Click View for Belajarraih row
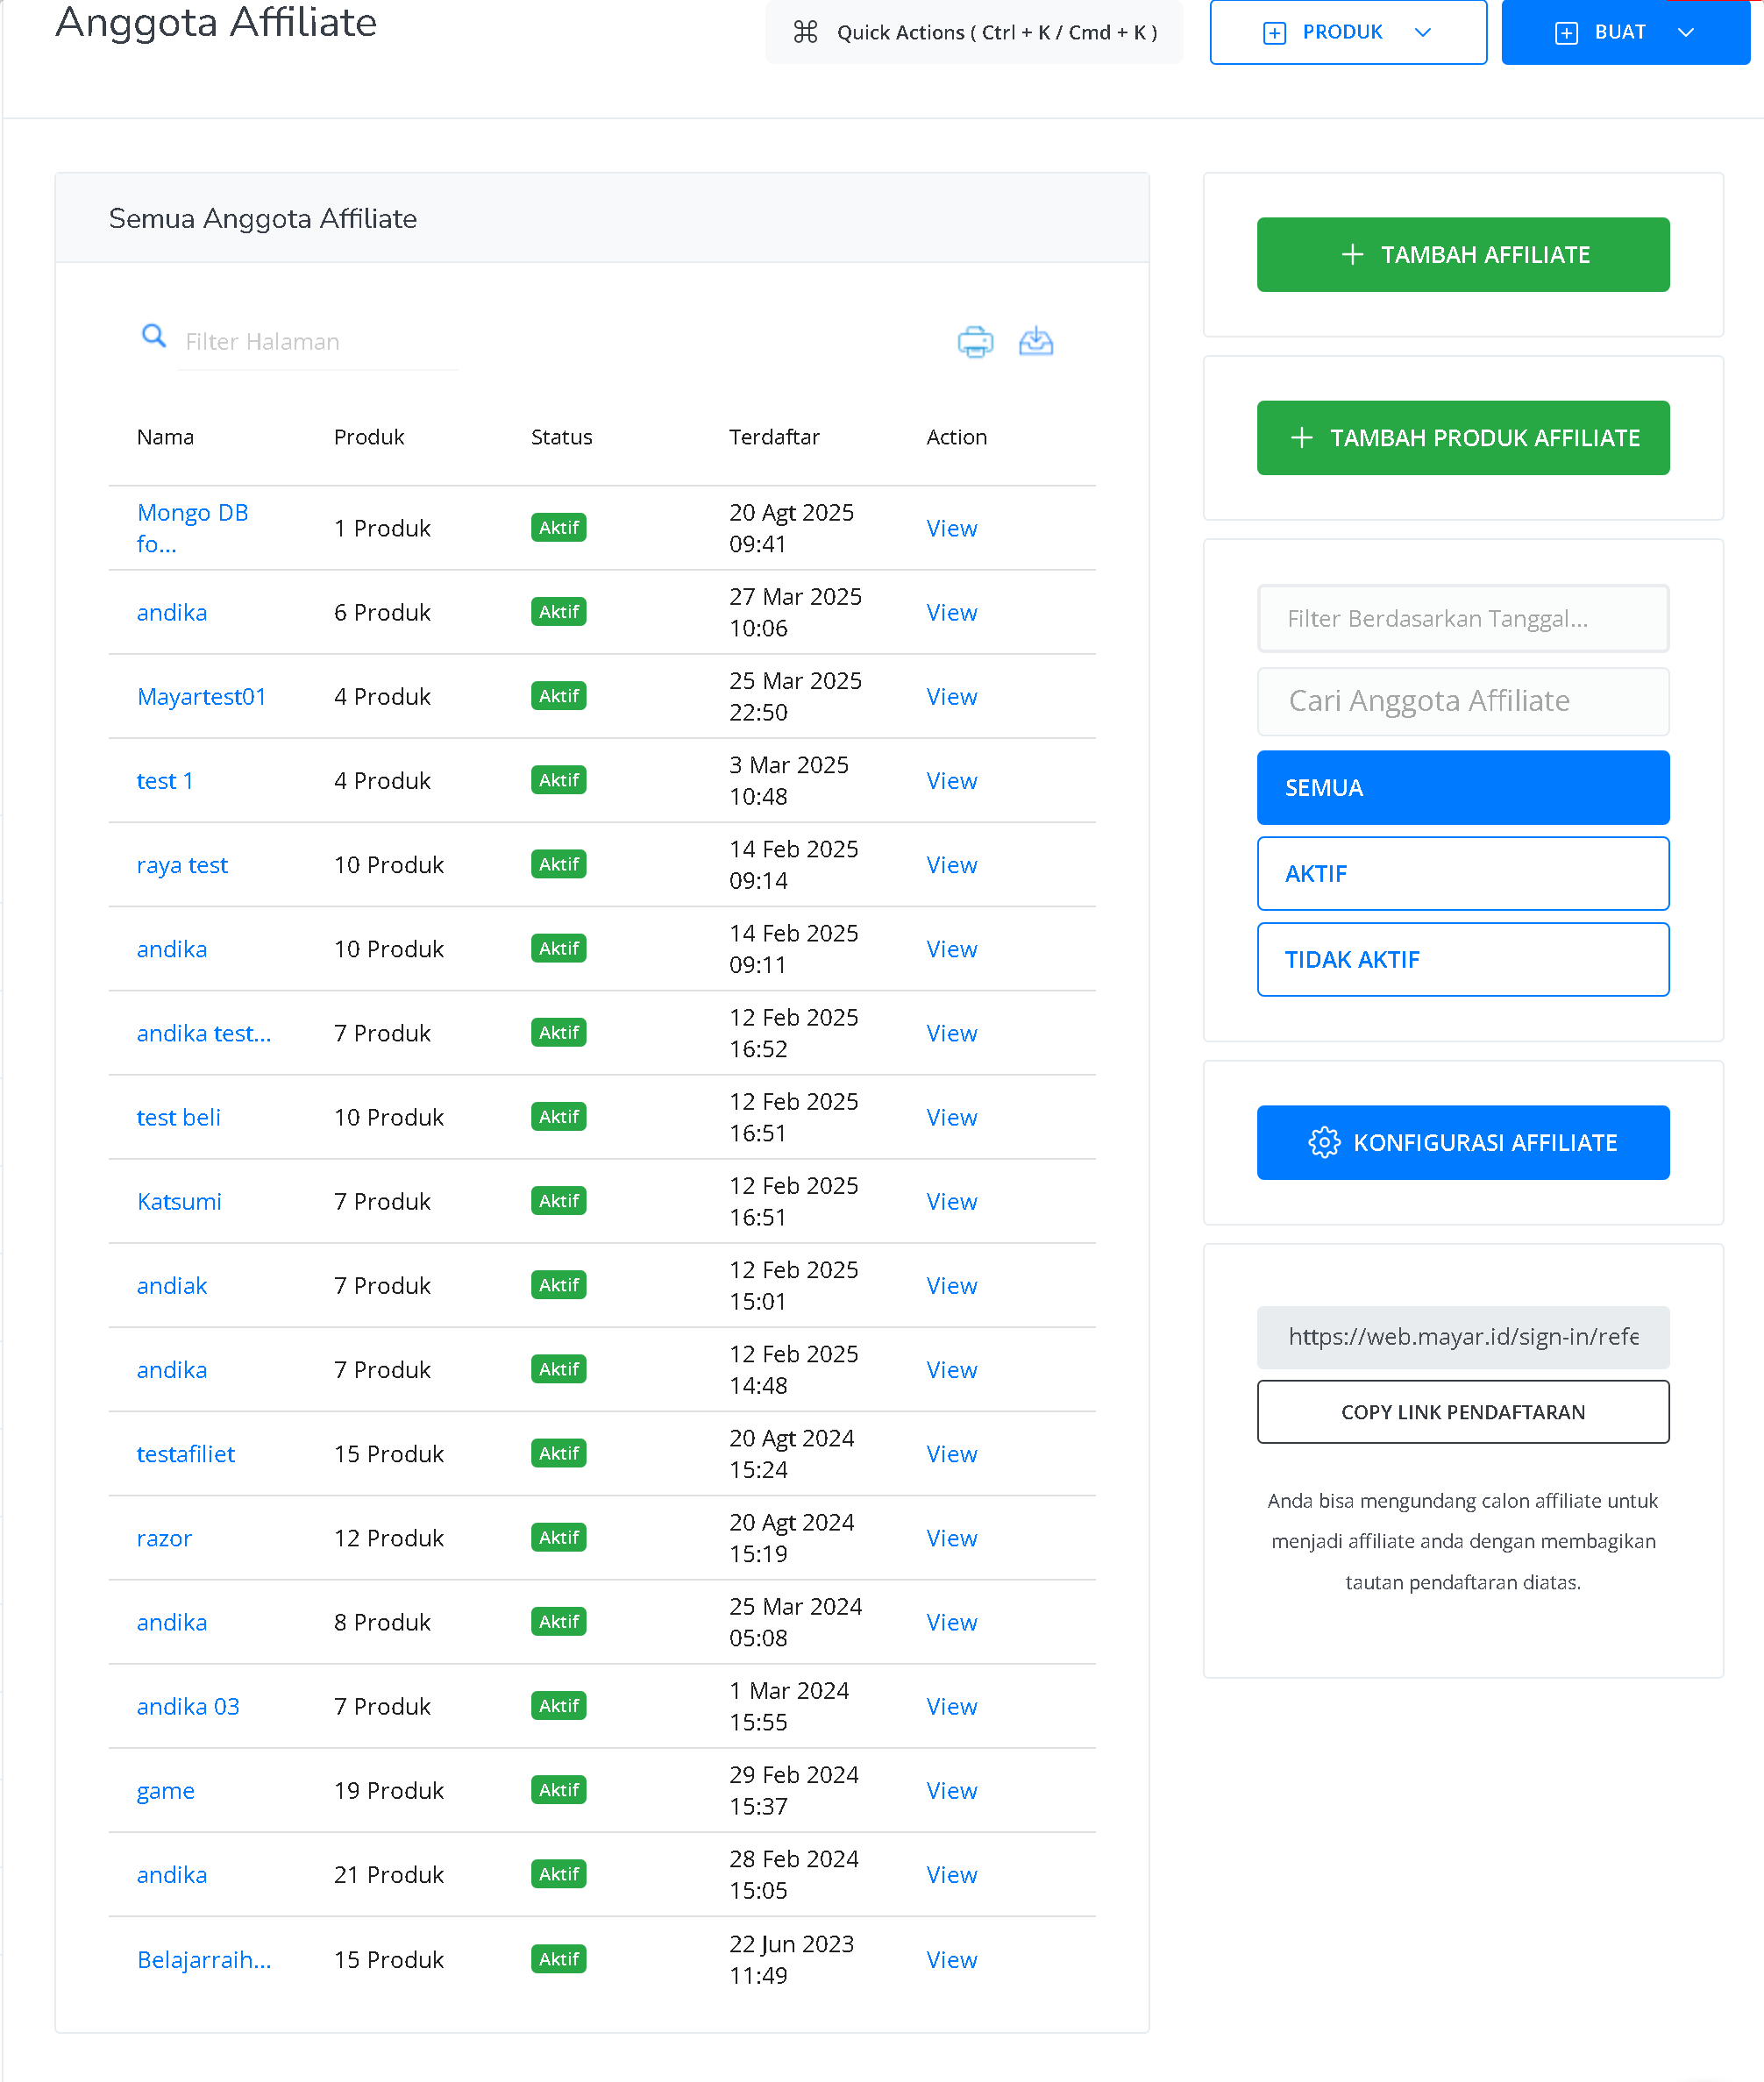The height and width of the screenshot is (2082, 1764). point(951,1959)
